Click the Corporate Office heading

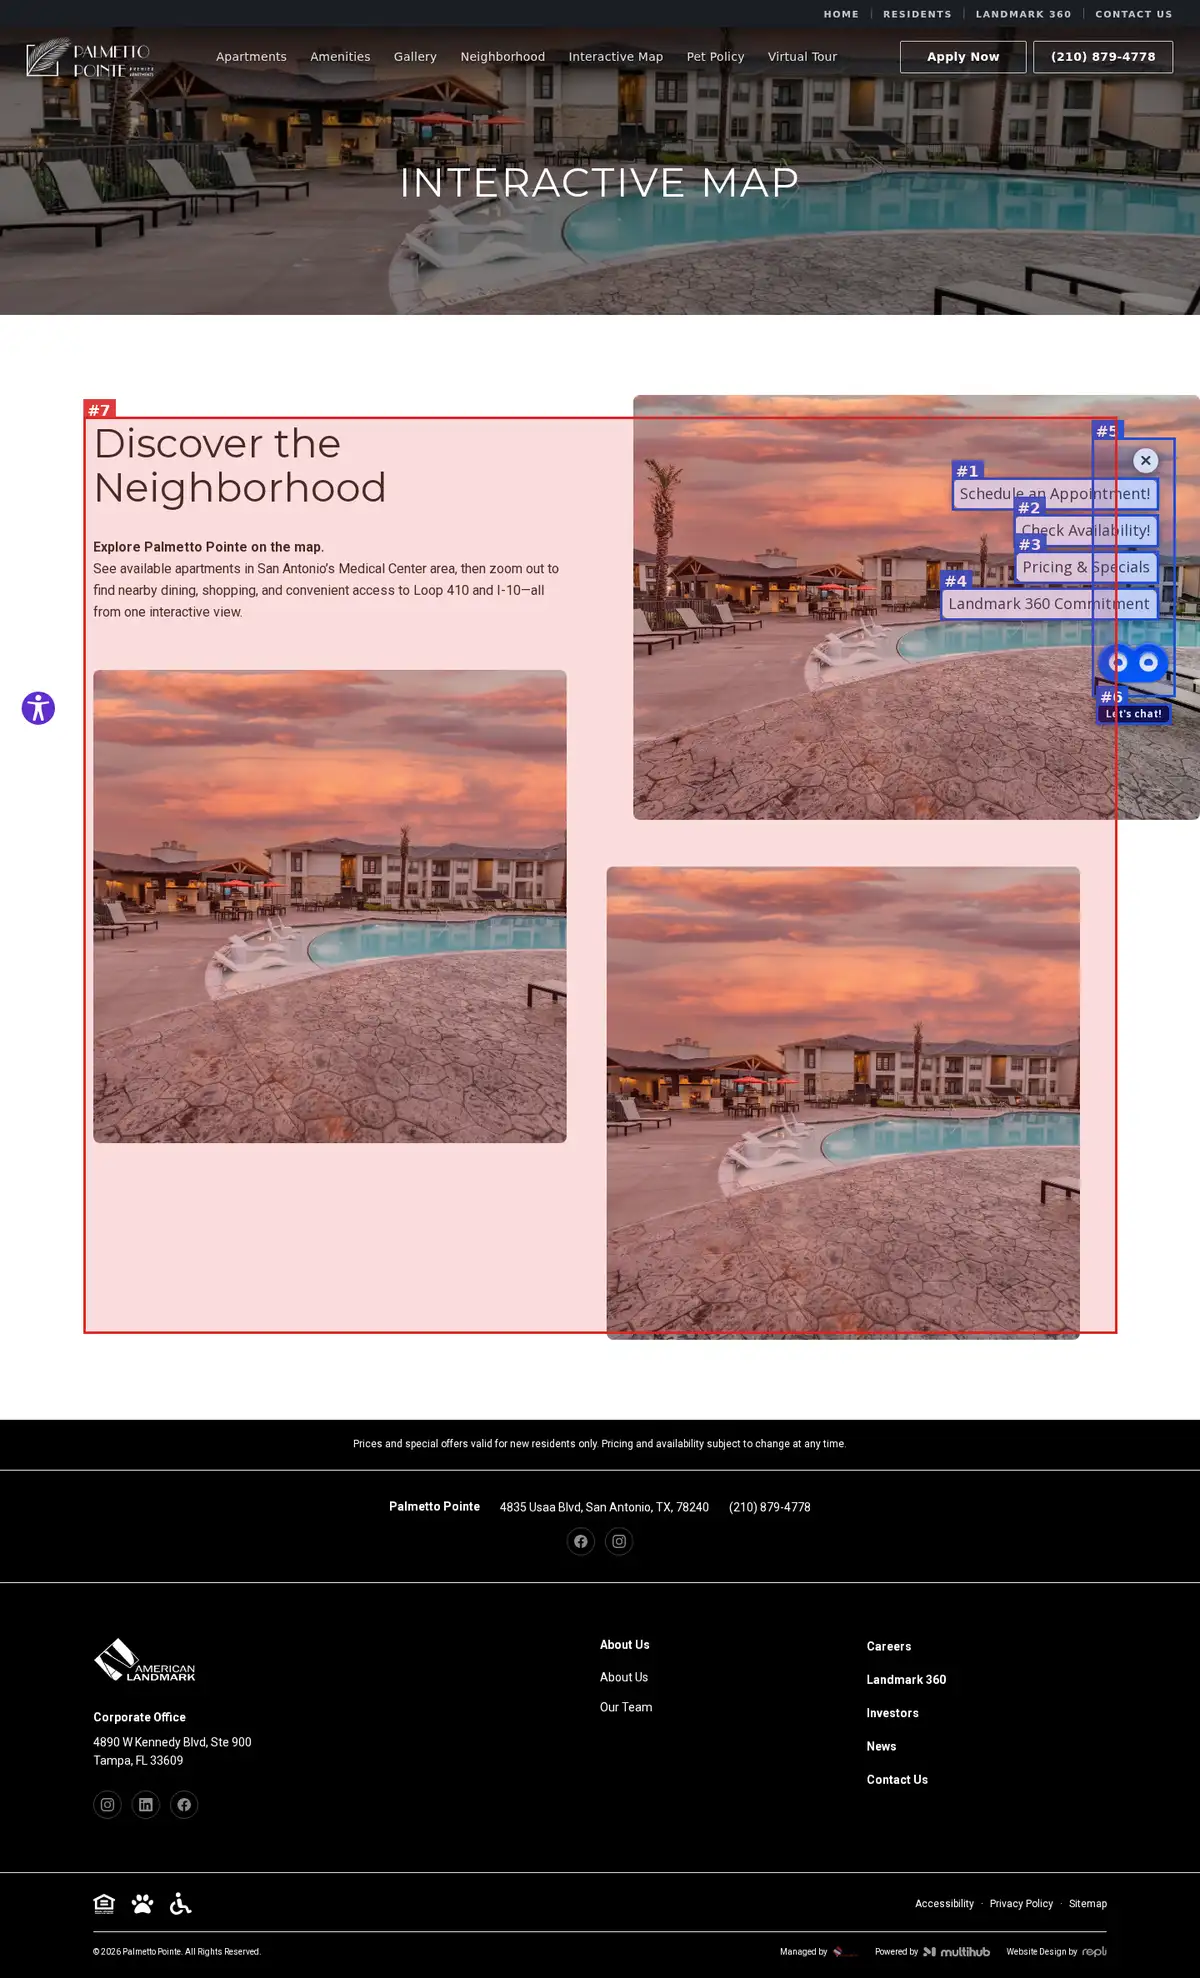point(139,1717)
